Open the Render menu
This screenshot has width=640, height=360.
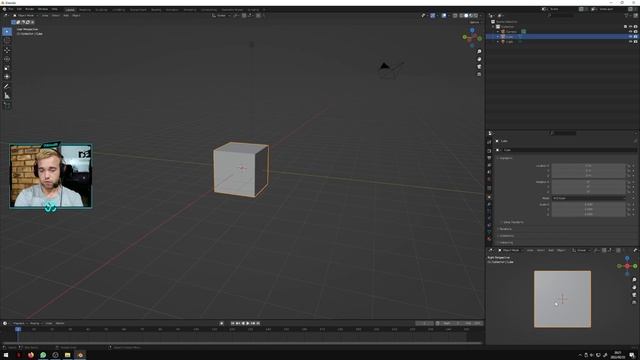(30, 9)
